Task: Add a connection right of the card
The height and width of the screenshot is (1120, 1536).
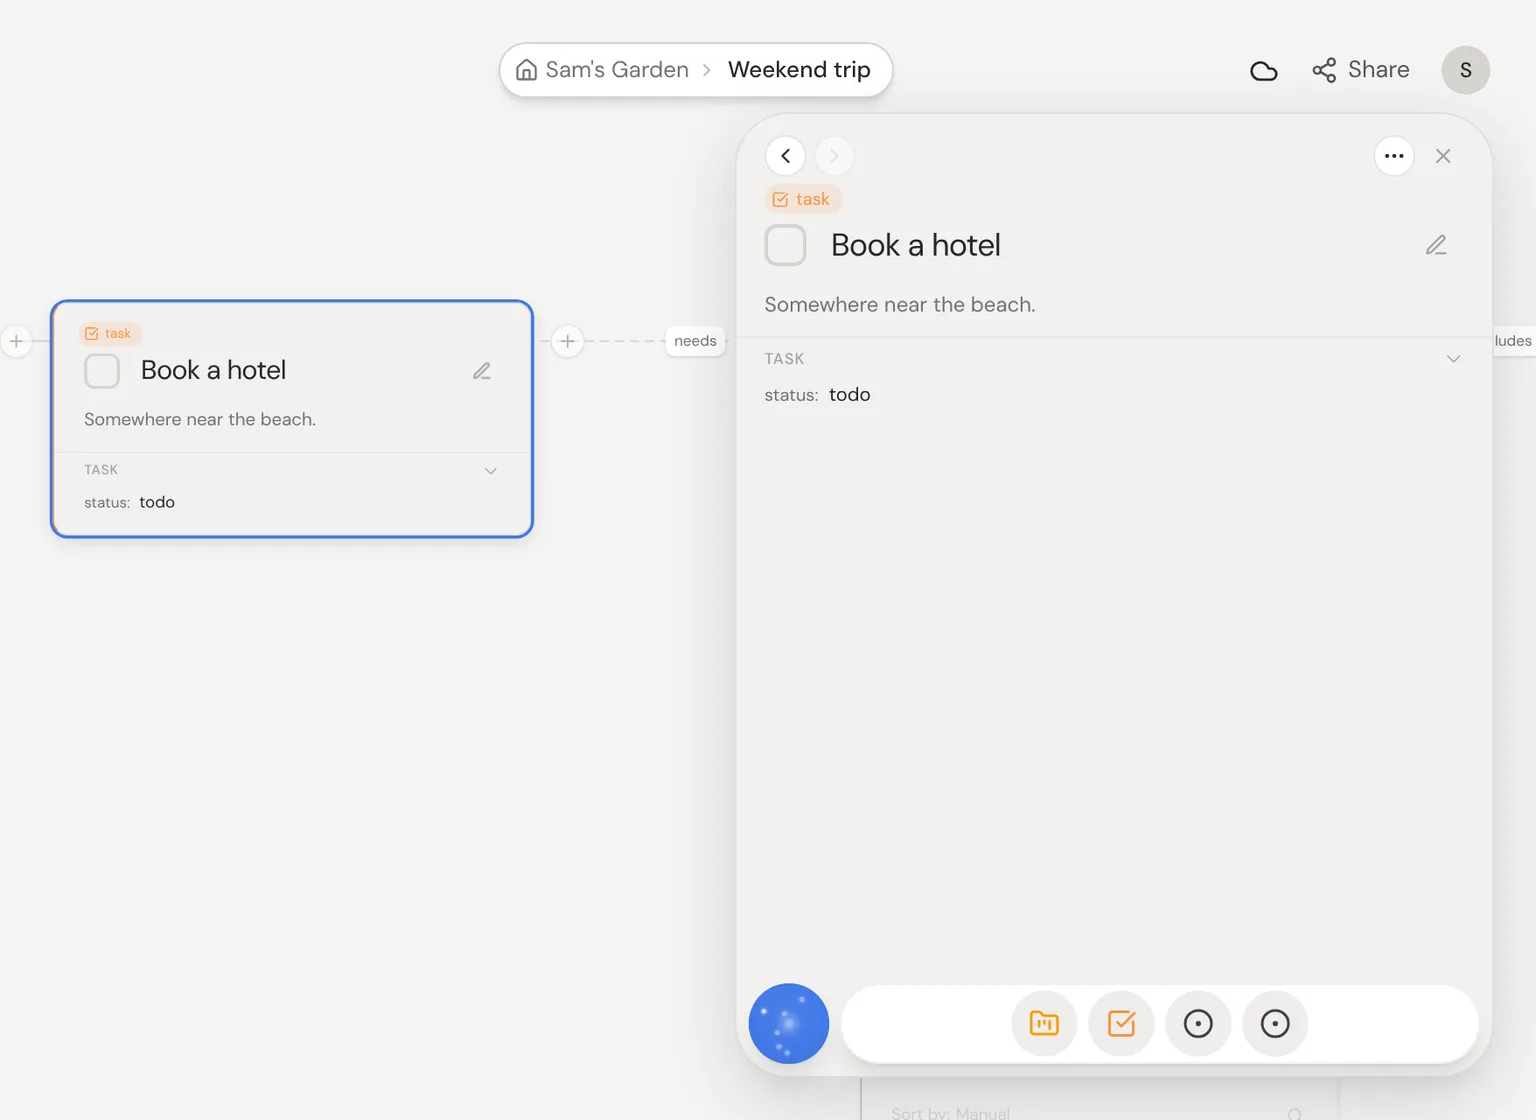Action: click(567, 341)
